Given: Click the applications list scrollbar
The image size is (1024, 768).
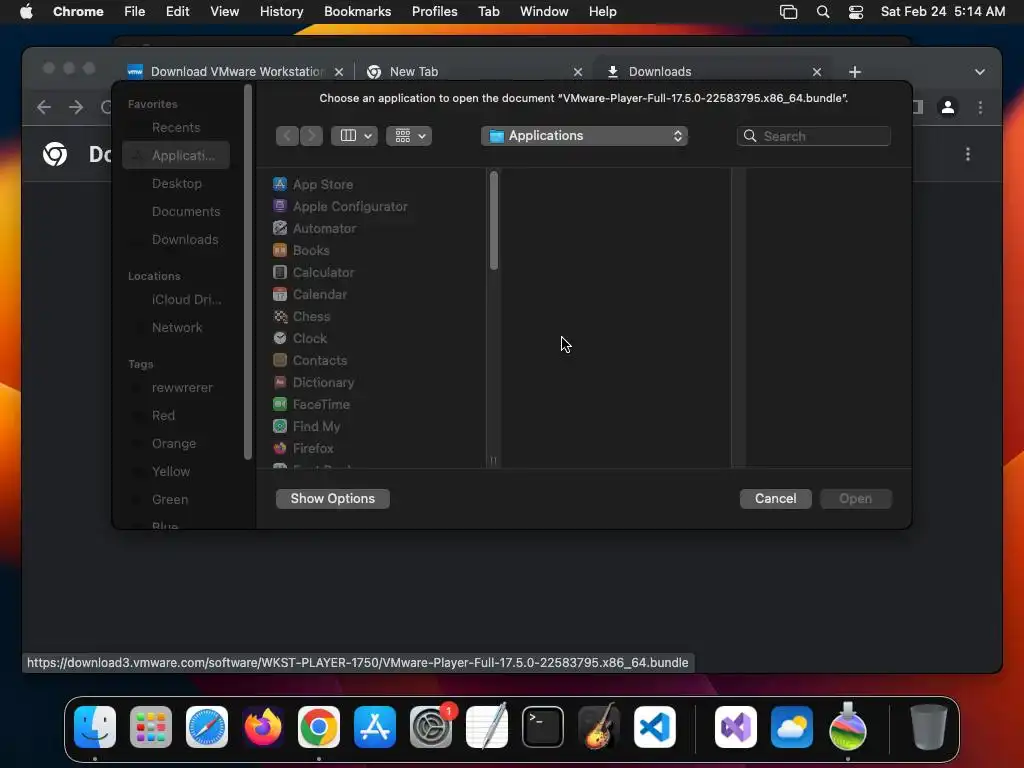Looking at the screenshot, I should click(x=494, y=220).
